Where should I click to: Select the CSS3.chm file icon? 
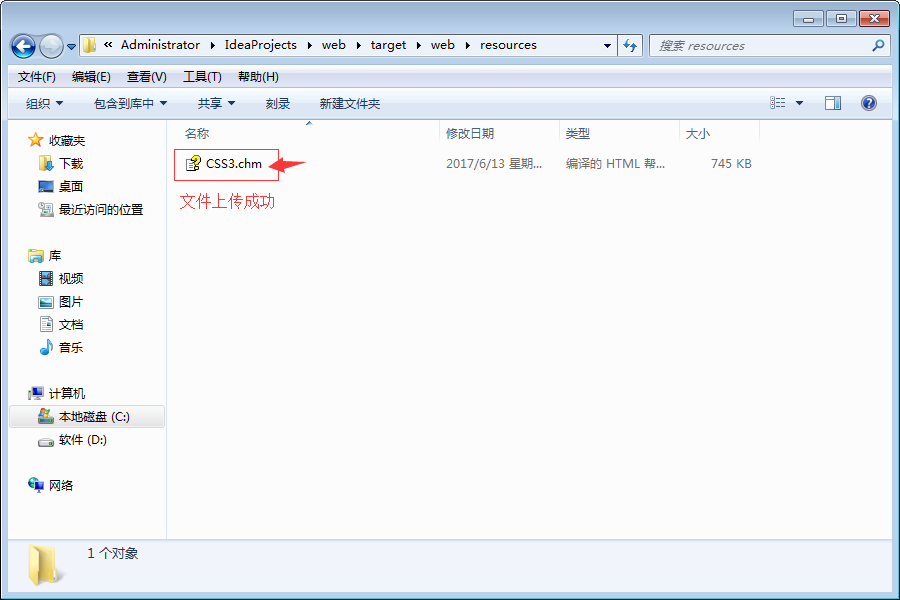193,164
